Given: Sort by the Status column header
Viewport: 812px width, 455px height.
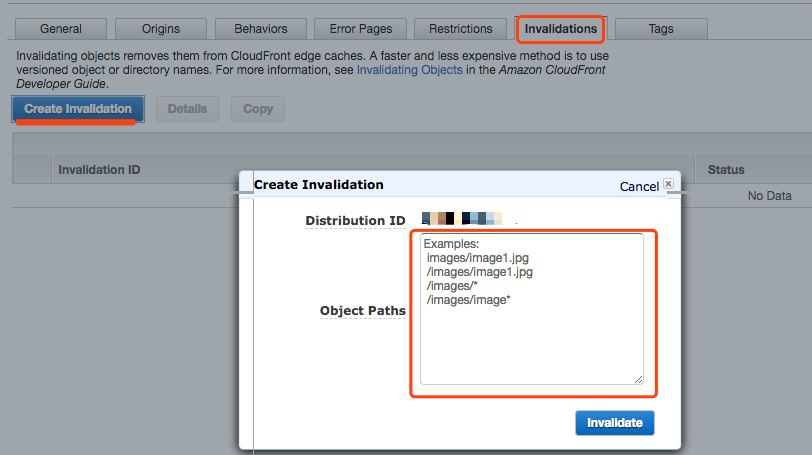Looking at the screenshot, I should 725,170.
